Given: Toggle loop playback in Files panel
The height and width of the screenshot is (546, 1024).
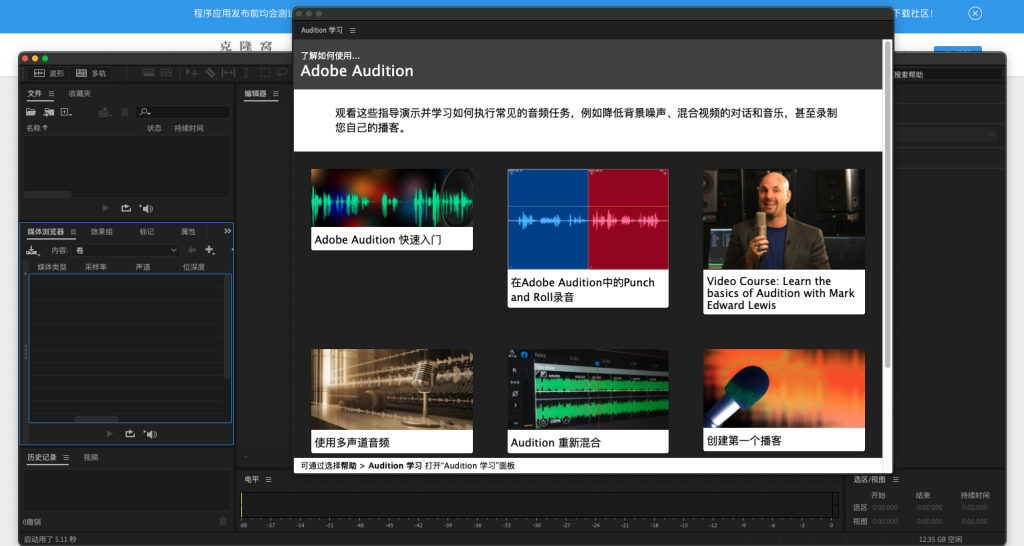Looking at the screenshot, I should pyautogui.click(x=126, y=208).
